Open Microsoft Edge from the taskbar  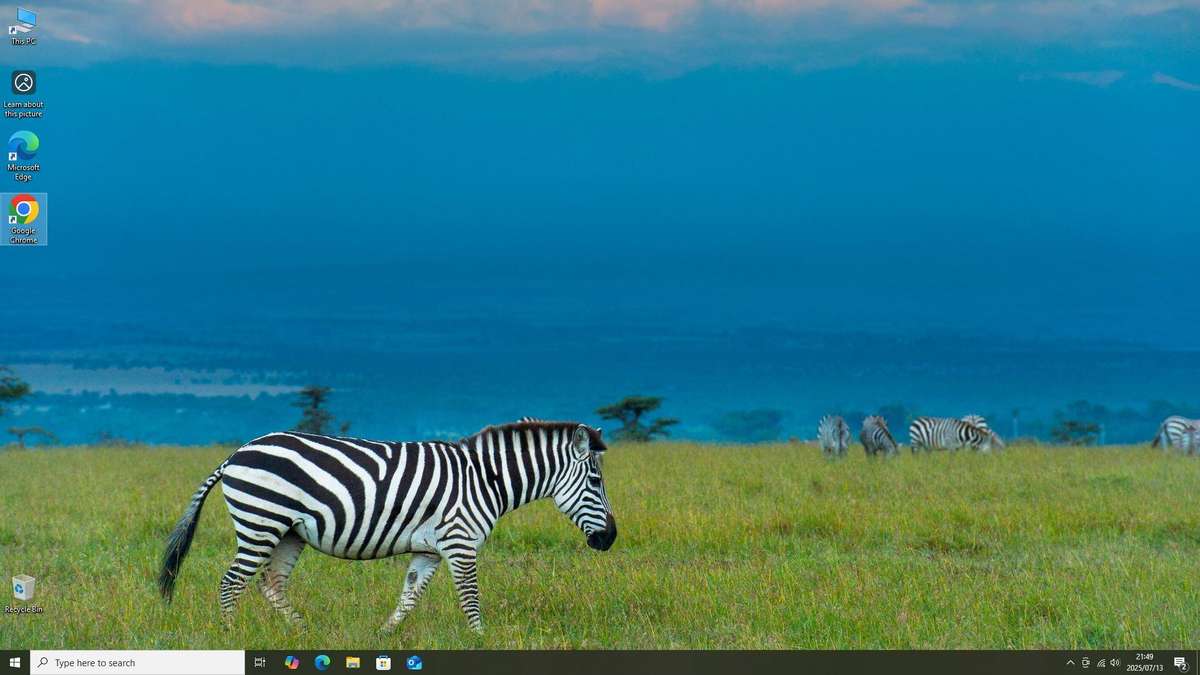coord(321,662)
